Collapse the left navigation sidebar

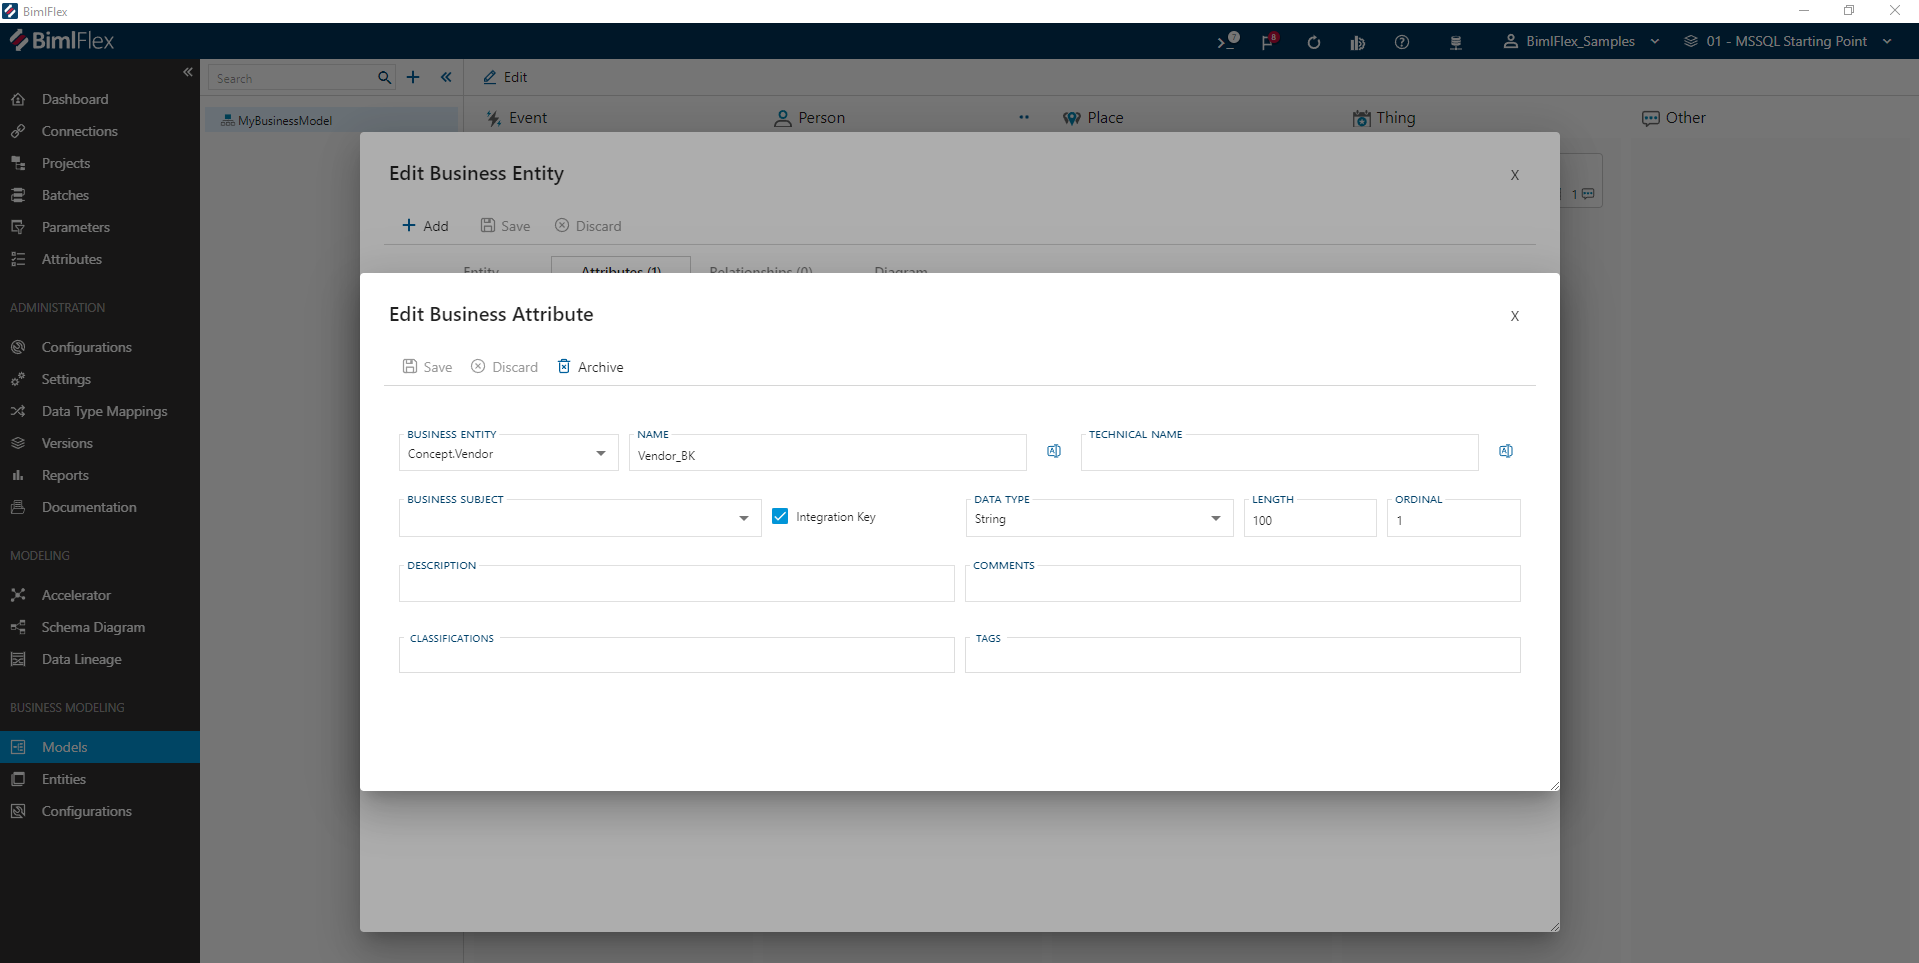tap(188, 72)
